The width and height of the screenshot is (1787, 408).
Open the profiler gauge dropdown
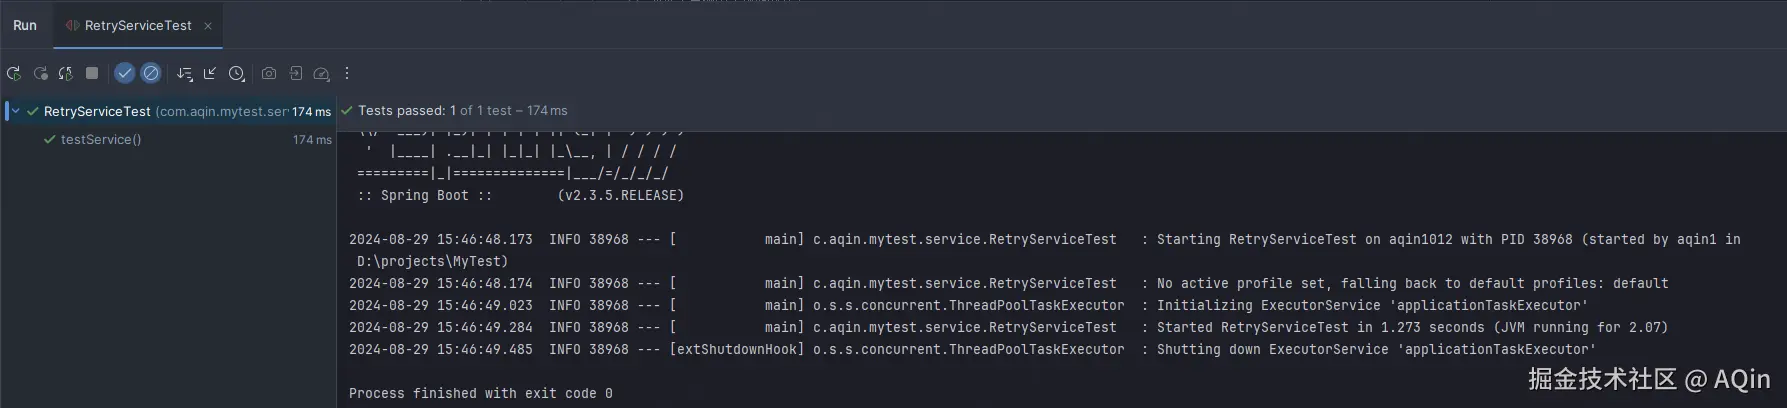pos(321,73)
